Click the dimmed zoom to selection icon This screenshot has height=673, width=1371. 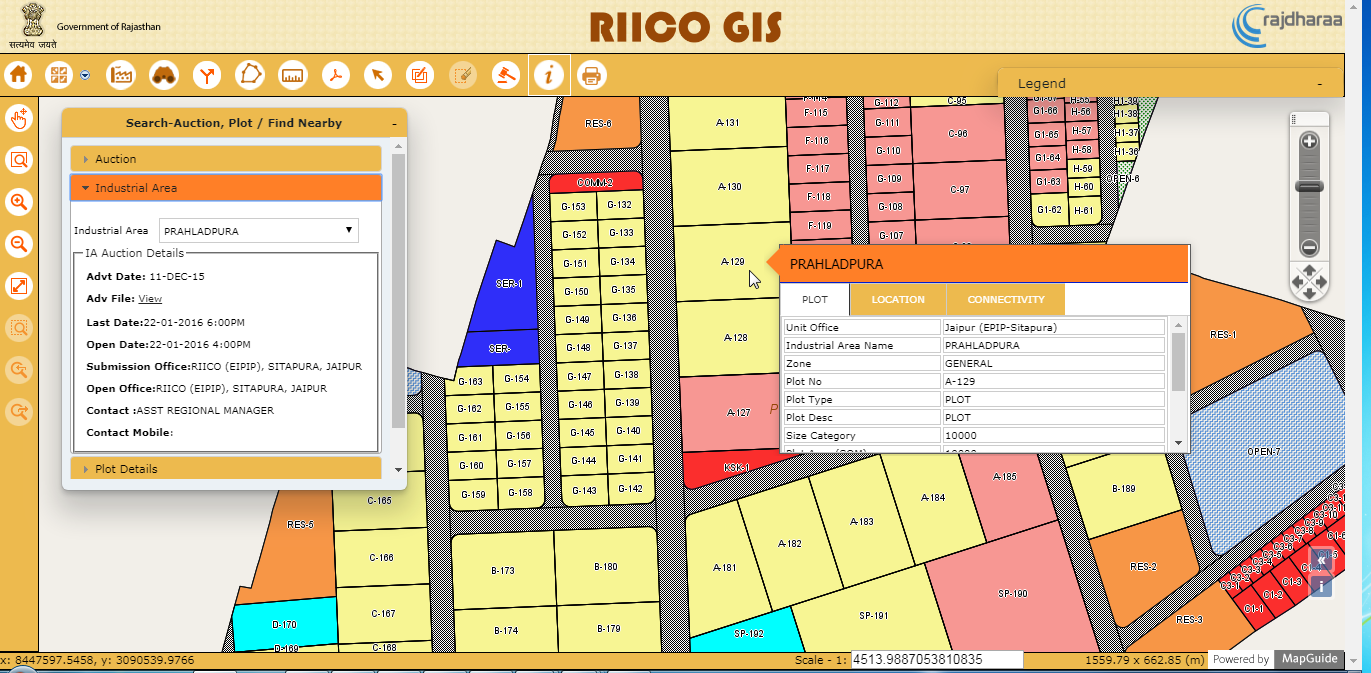pos(19,327)
